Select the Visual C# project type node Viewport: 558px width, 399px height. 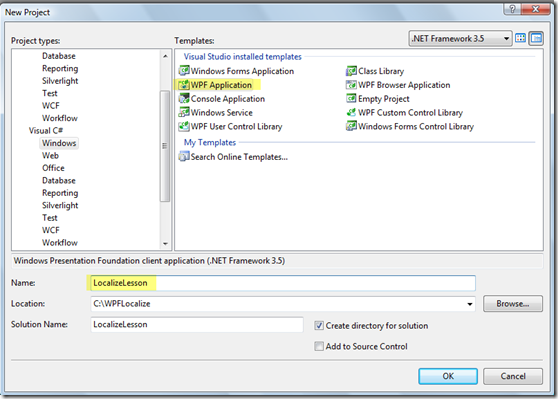coord(46,131)
